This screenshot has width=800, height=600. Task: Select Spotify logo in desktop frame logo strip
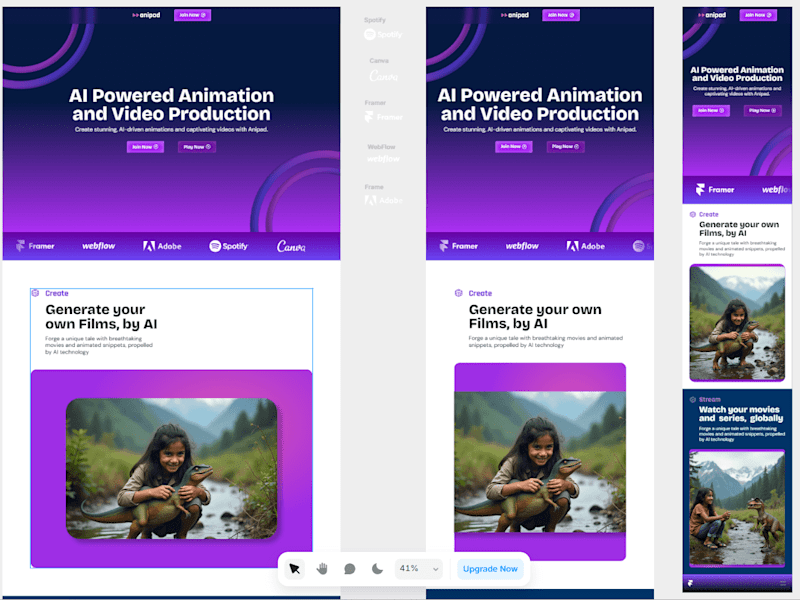coord(228,246)
